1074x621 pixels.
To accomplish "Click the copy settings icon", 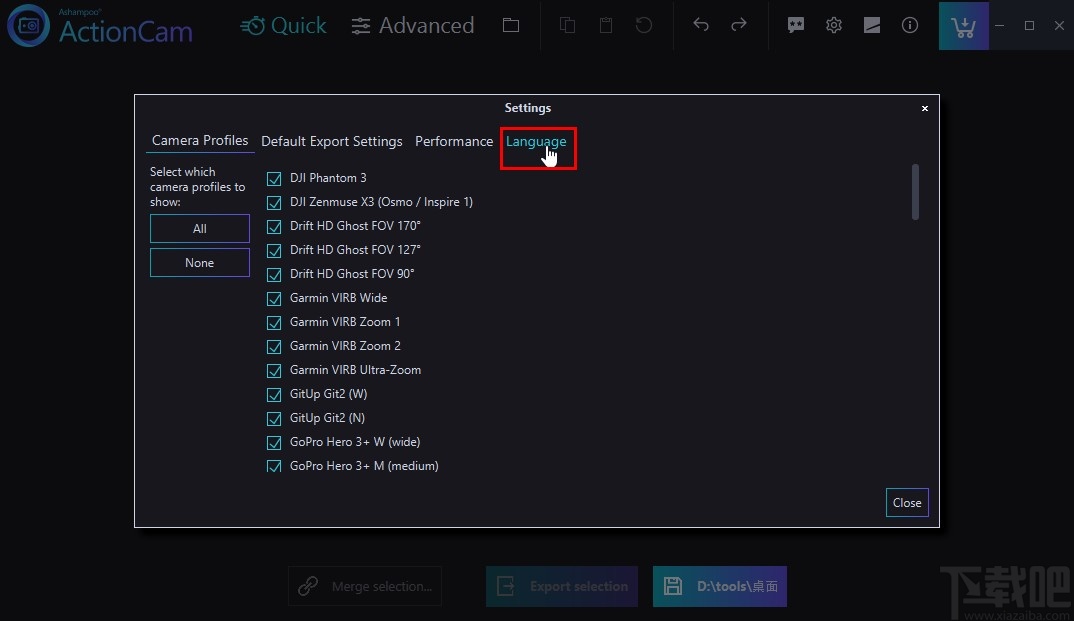I will (x=567, y=25).
